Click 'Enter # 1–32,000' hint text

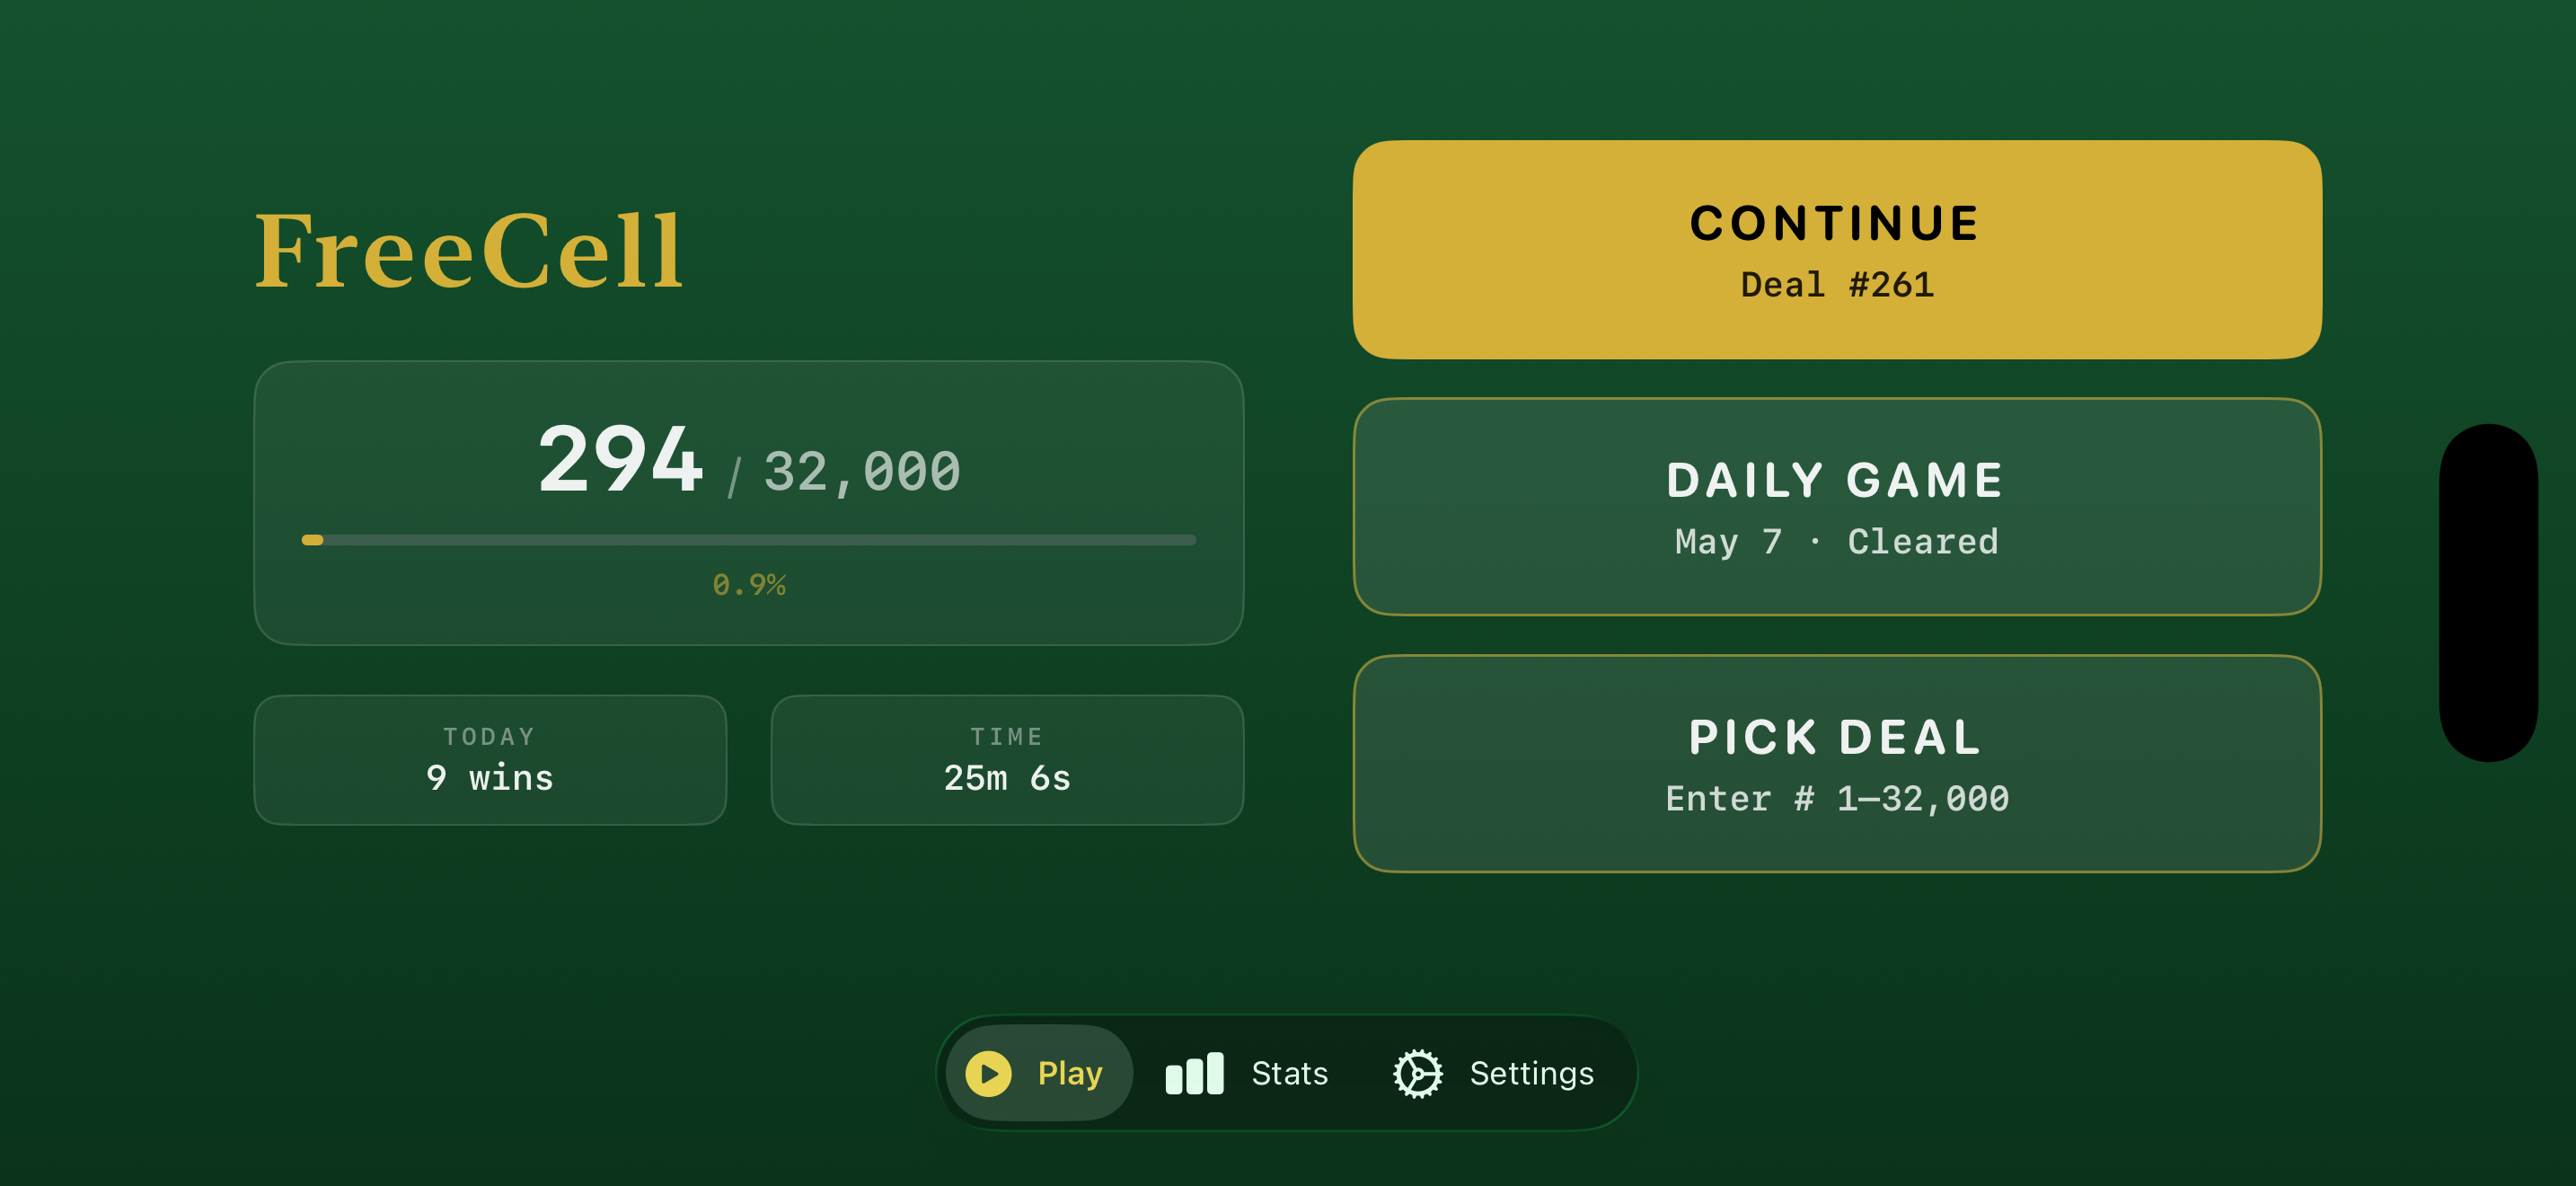tap(1837, 799)
